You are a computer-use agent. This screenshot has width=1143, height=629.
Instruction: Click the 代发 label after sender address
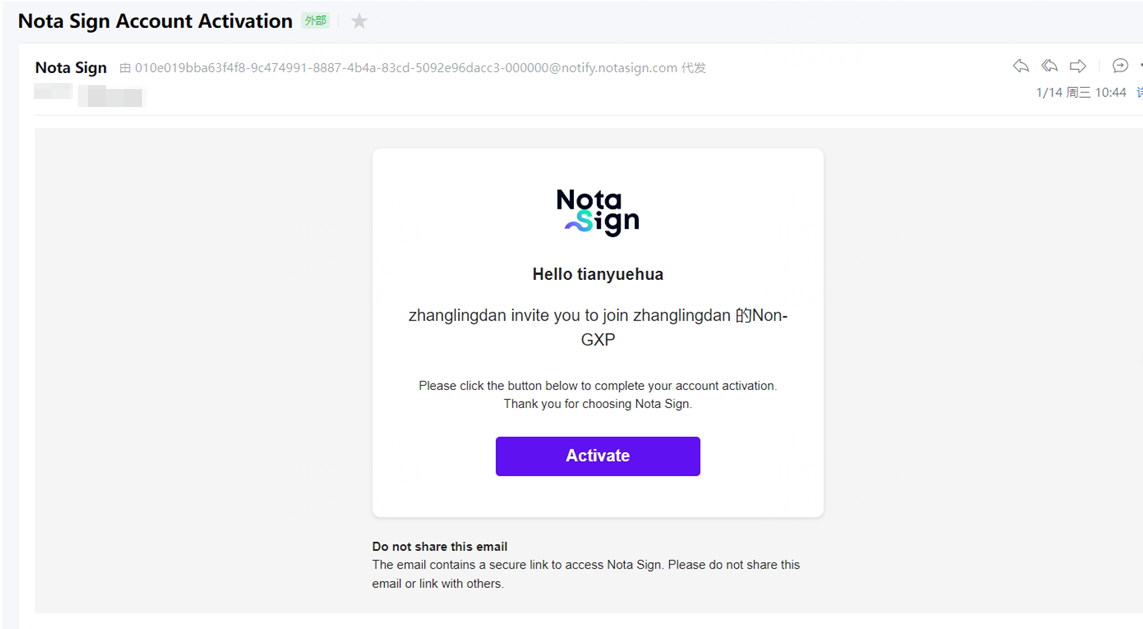click(x=694, y=68)
